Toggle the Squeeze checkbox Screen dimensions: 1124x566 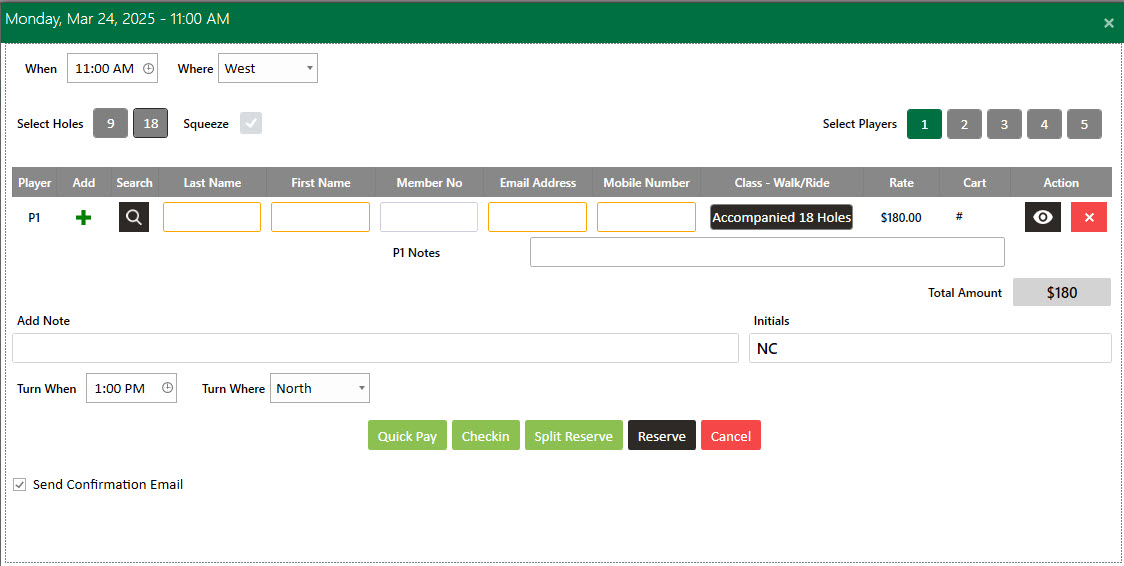pos(251,123)
